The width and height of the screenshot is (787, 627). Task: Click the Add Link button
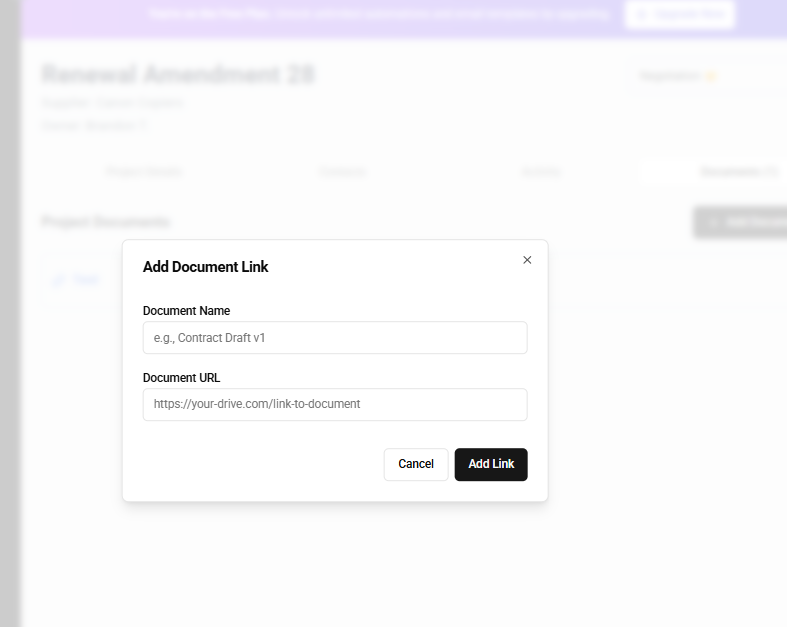pyautogui.click(x=491, y=464)
